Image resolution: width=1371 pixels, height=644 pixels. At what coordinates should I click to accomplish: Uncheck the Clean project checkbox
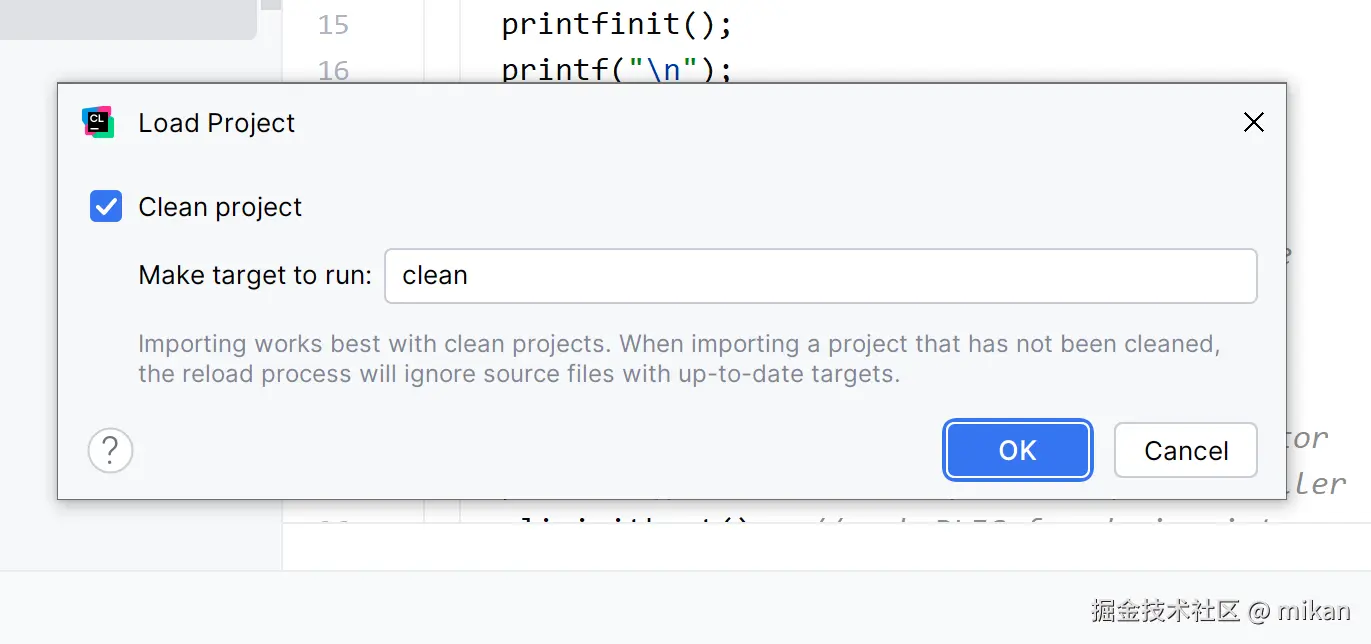tap(106, 207)
